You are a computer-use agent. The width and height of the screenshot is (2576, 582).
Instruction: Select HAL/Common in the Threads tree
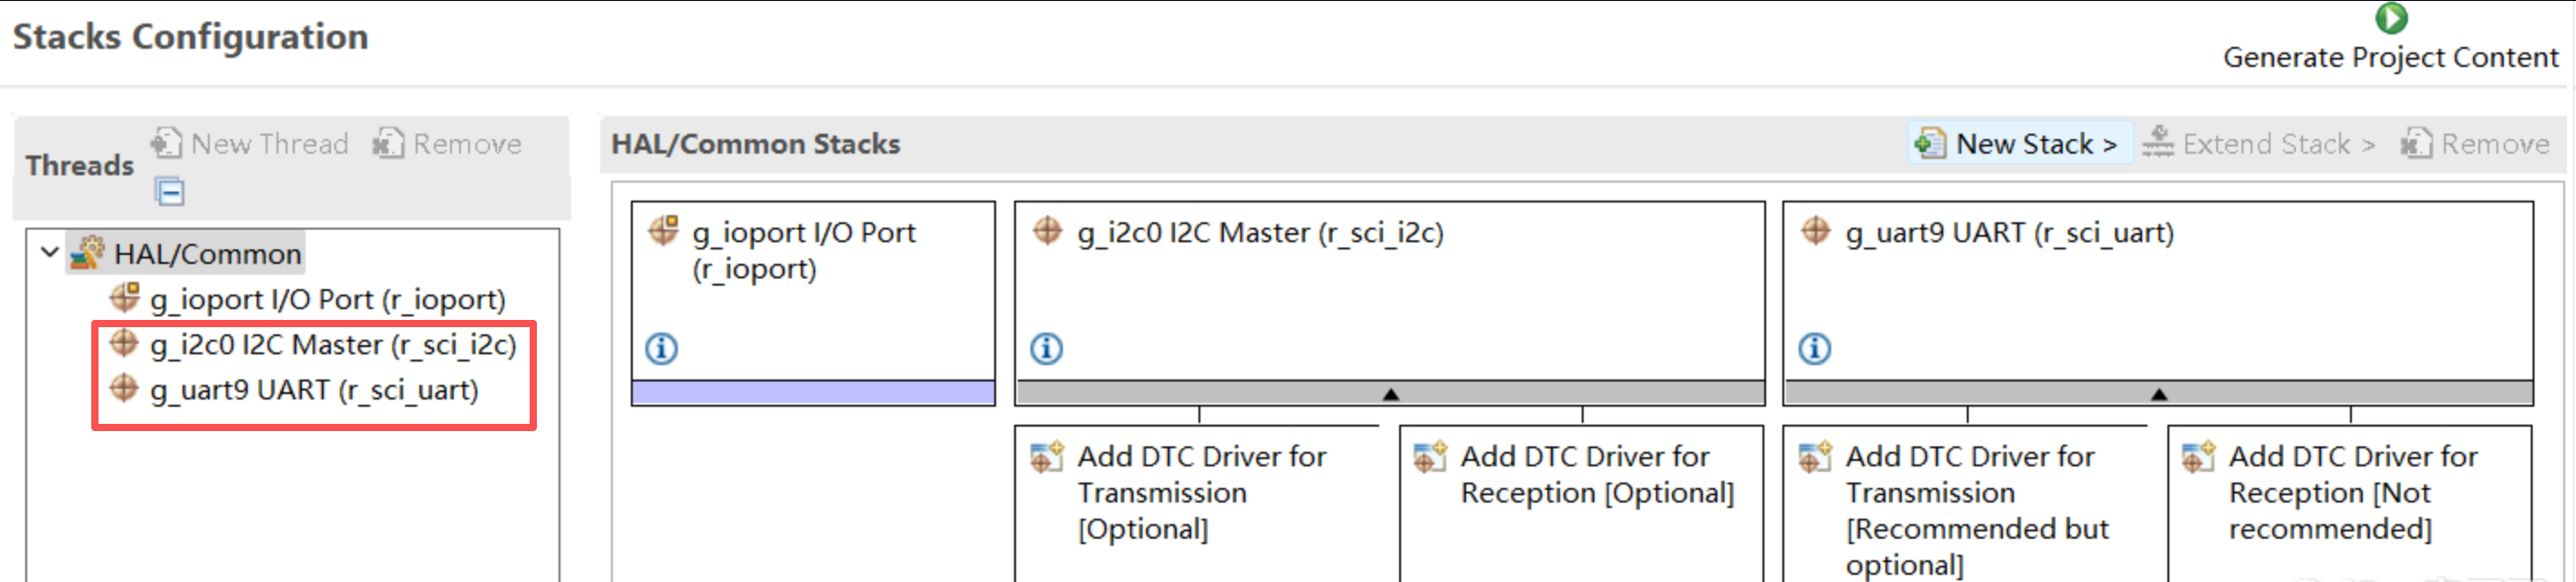[x=207, y=253]
